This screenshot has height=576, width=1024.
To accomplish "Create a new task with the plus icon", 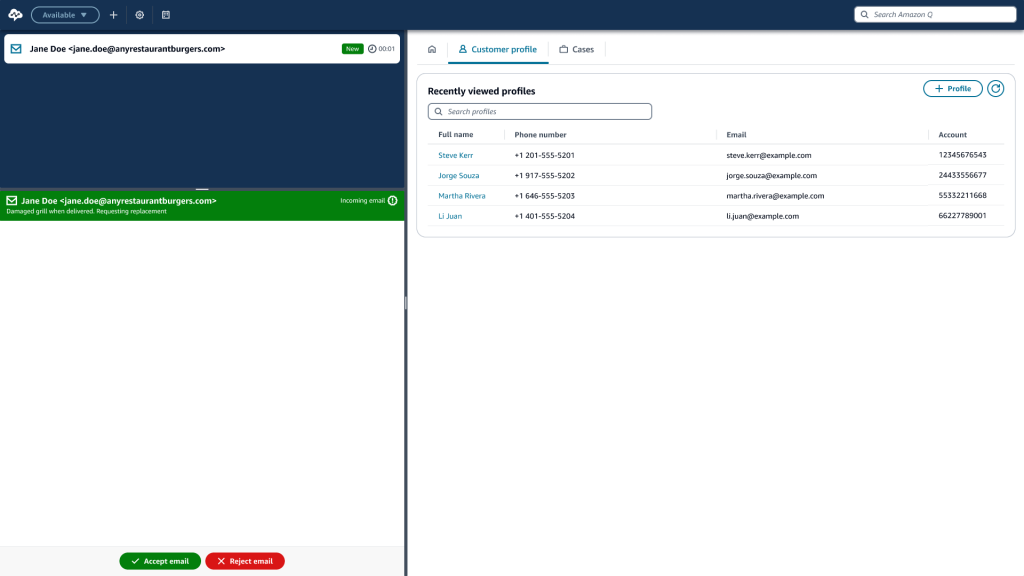I will pyautogui.click(x=113, y=14).
